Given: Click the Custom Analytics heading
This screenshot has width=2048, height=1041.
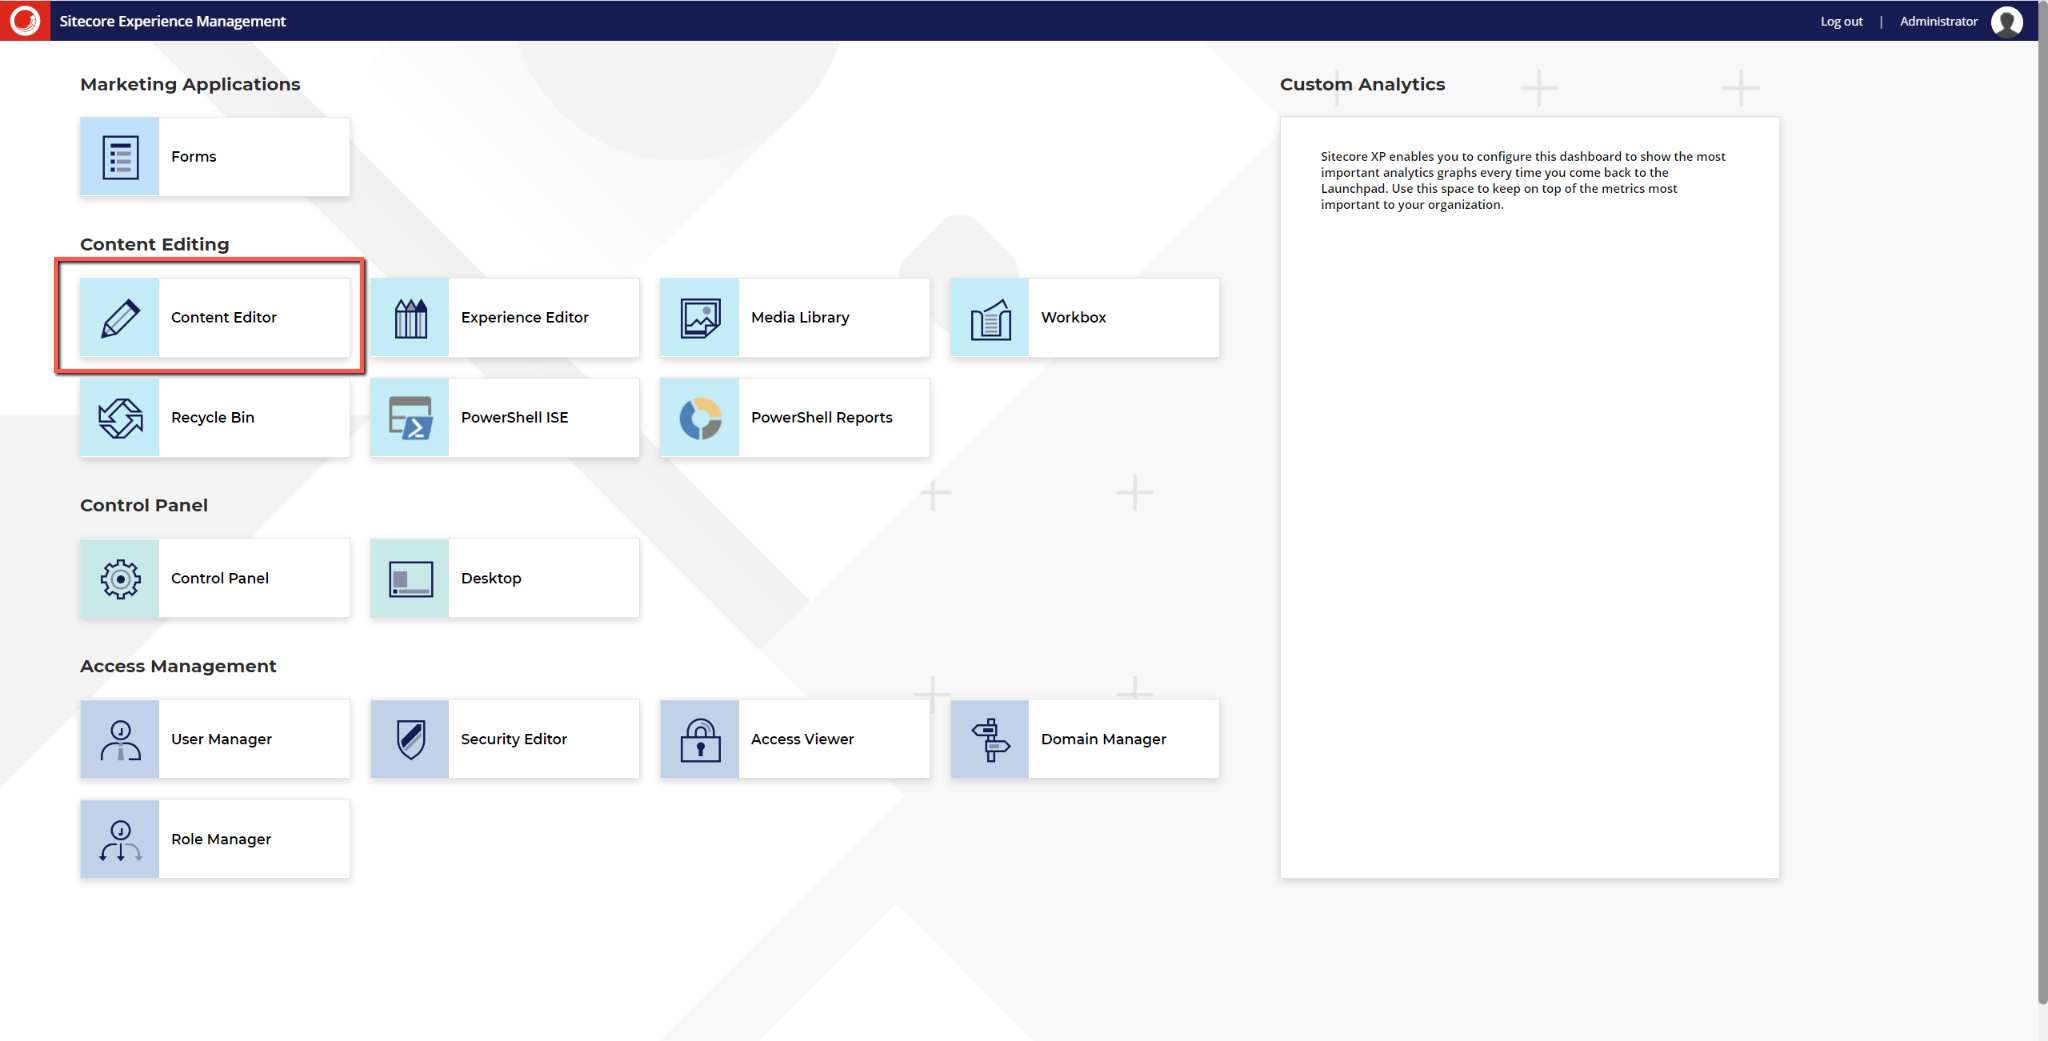Looking at the screenshot, I should click(x=1362, y=85).
